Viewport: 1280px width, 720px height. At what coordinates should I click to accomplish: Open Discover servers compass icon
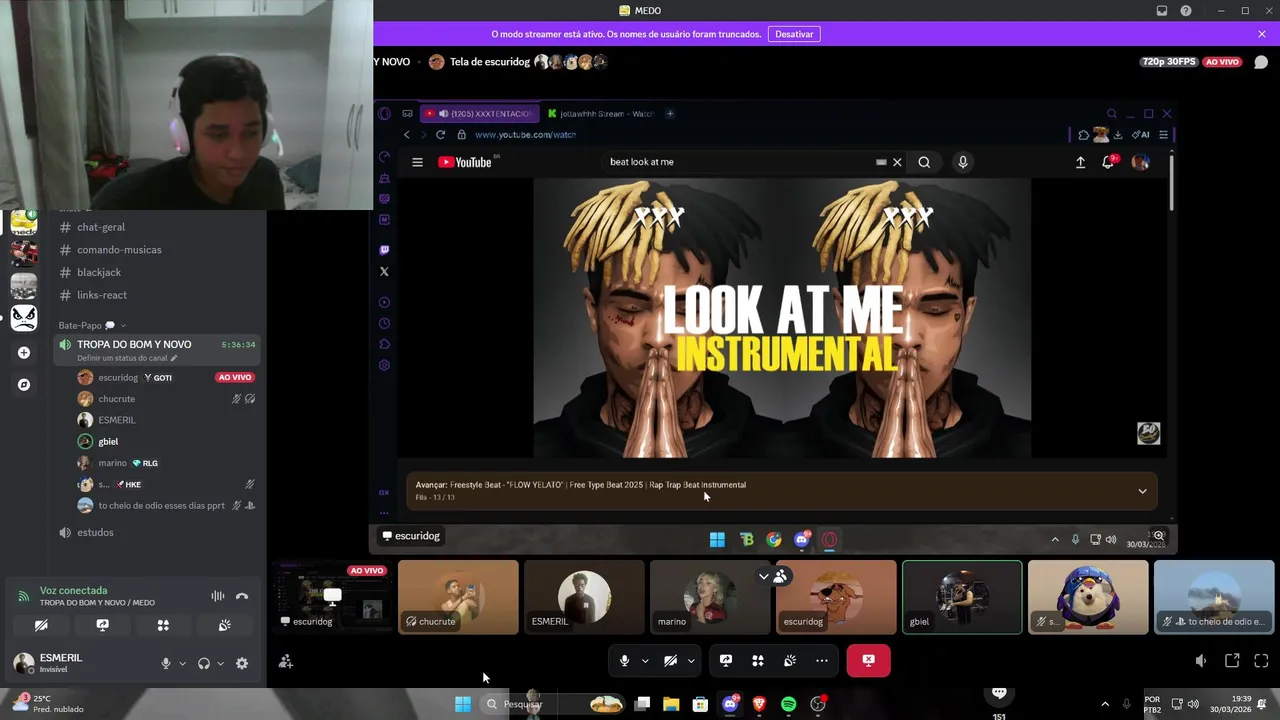tap(24, 384)
